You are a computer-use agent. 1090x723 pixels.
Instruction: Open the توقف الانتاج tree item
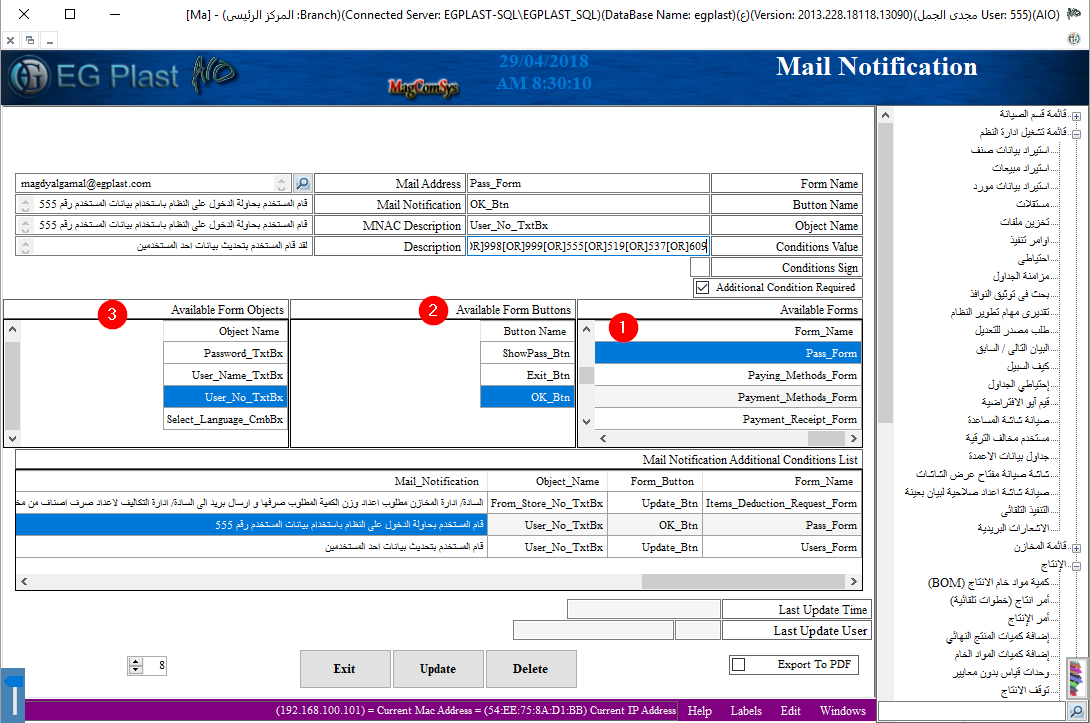click(1025, 690)
